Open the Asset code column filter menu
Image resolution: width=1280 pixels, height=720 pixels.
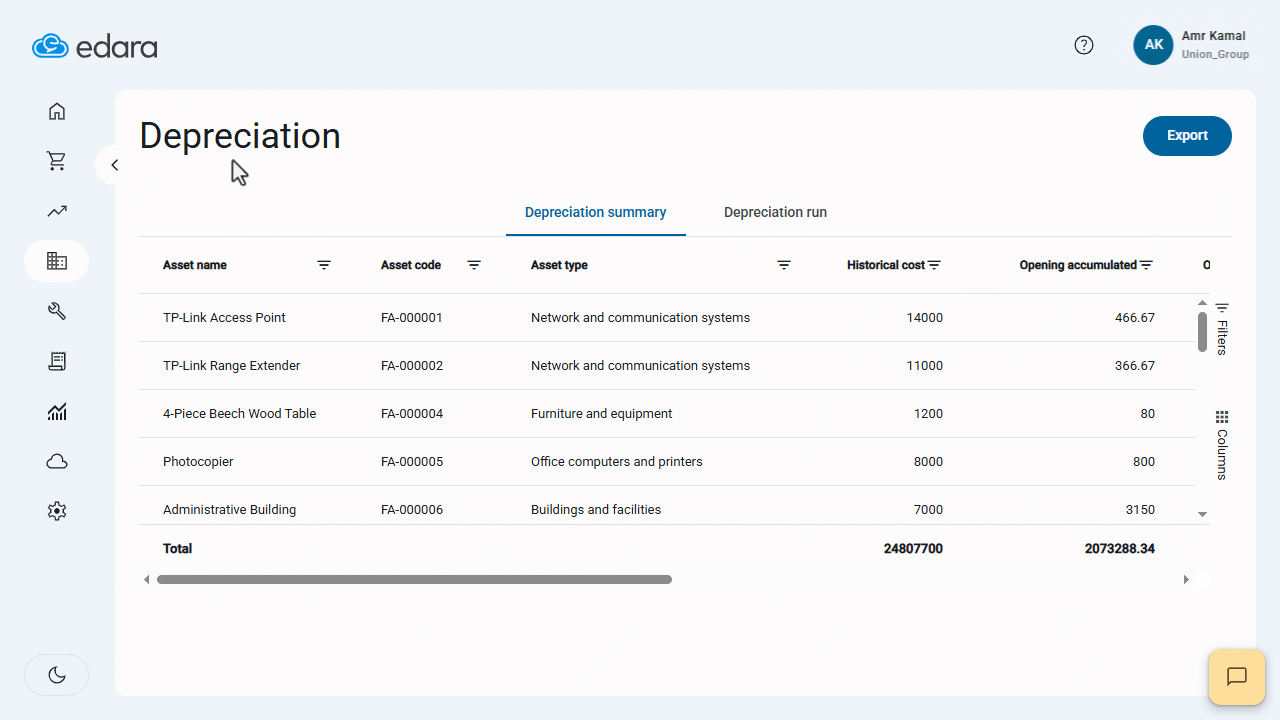tap(474, 265)
